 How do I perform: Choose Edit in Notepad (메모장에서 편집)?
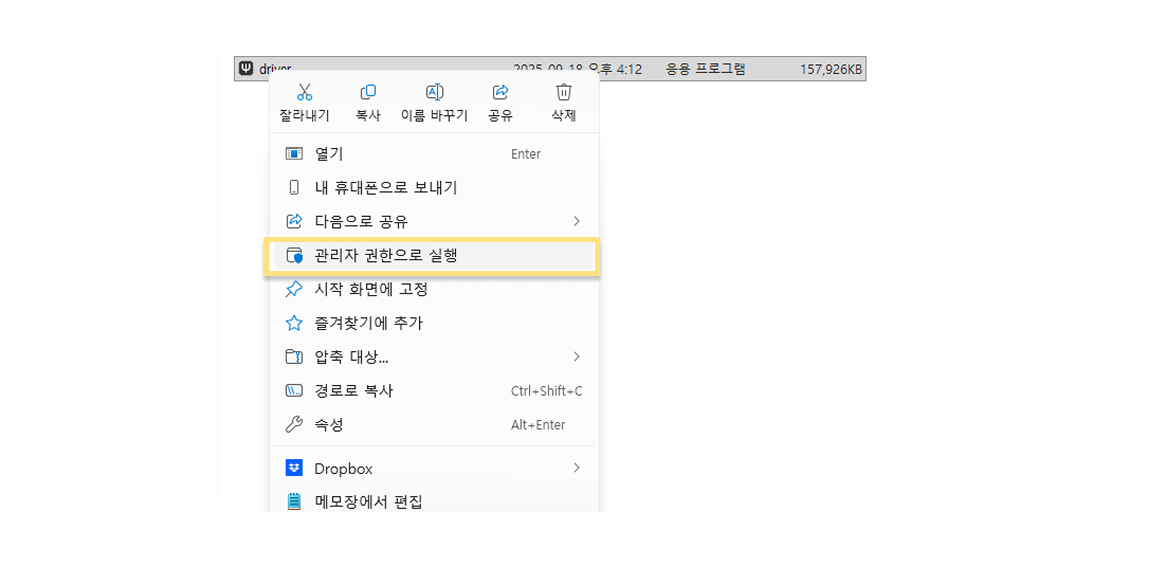click(x=368, y=501)
